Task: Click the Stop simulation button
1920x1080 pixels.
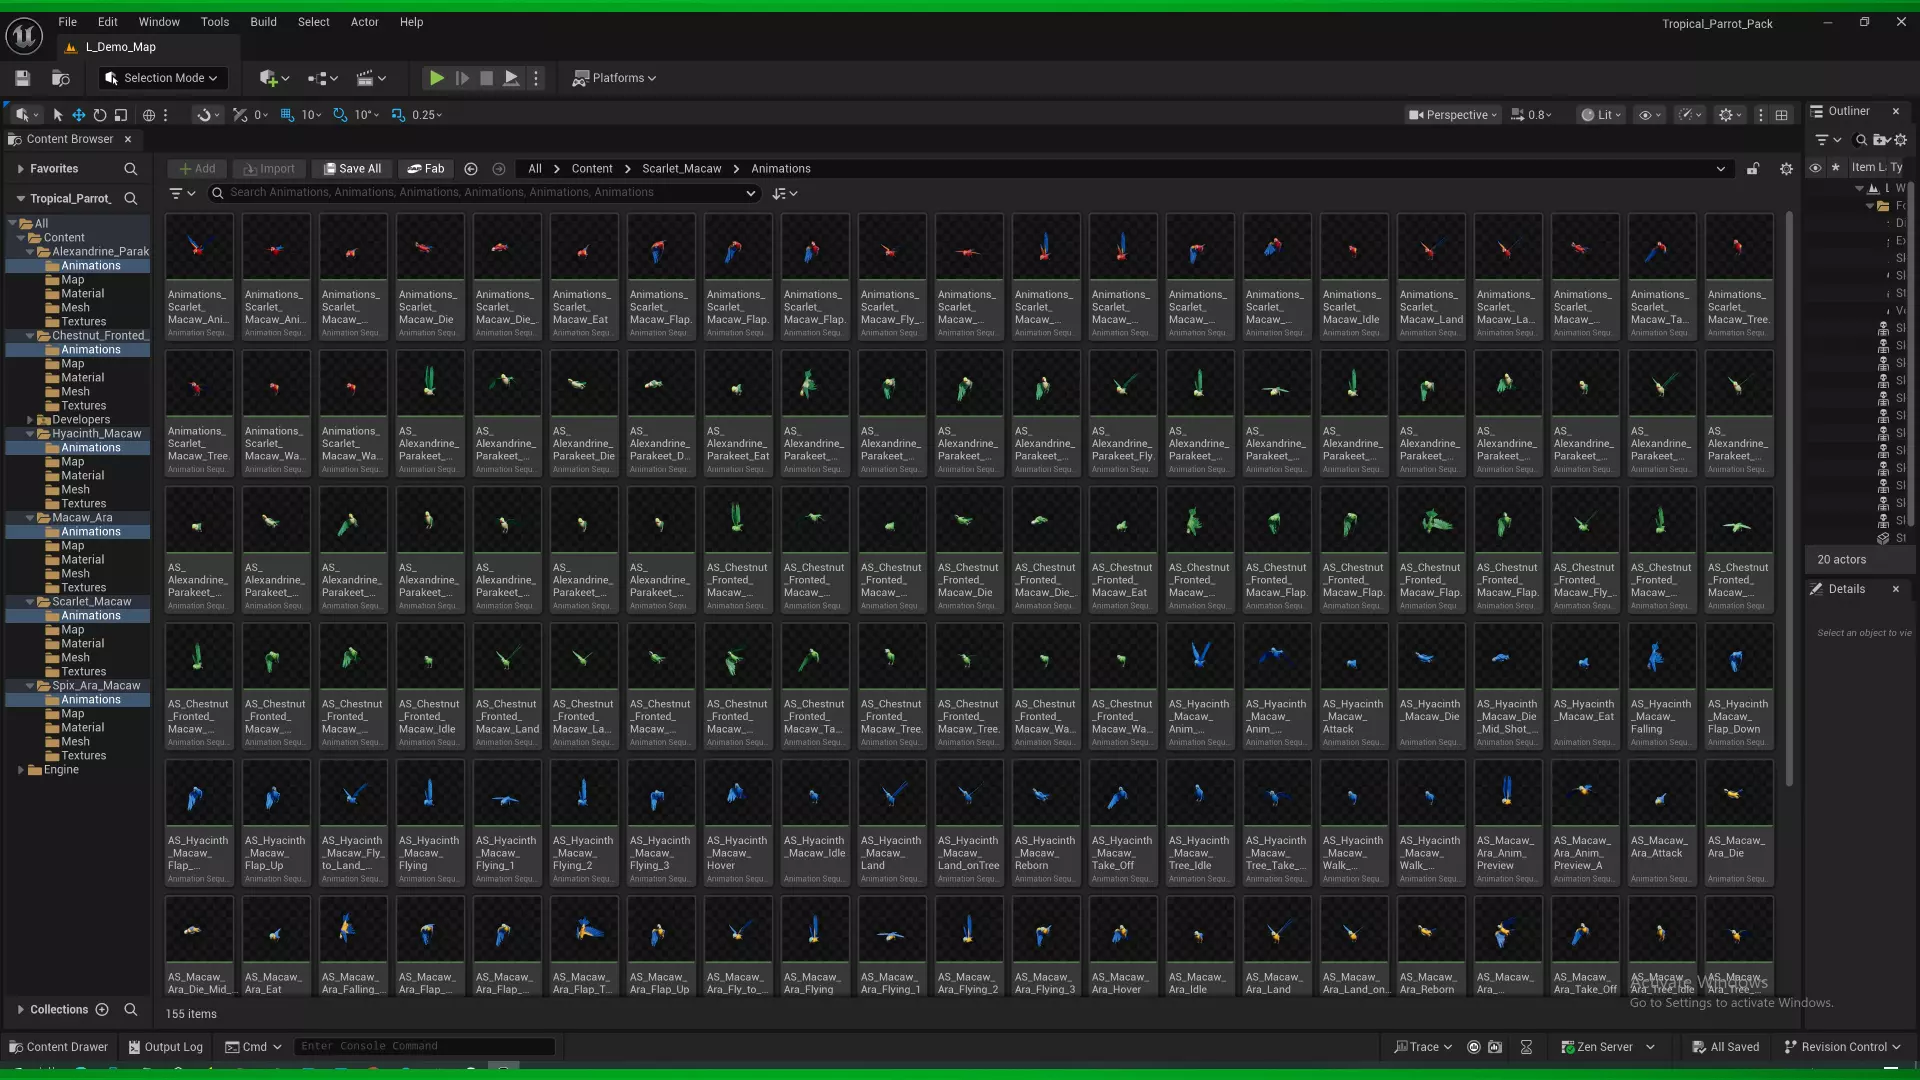Action: point(486,78)
